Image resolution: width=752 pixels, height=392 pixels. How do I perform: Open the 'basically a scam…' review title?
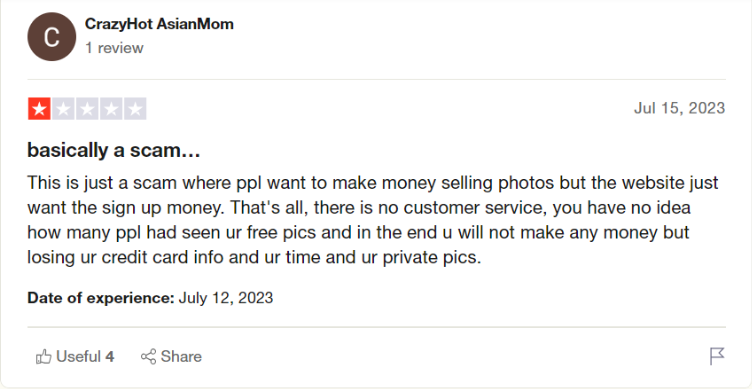(114, 150)
